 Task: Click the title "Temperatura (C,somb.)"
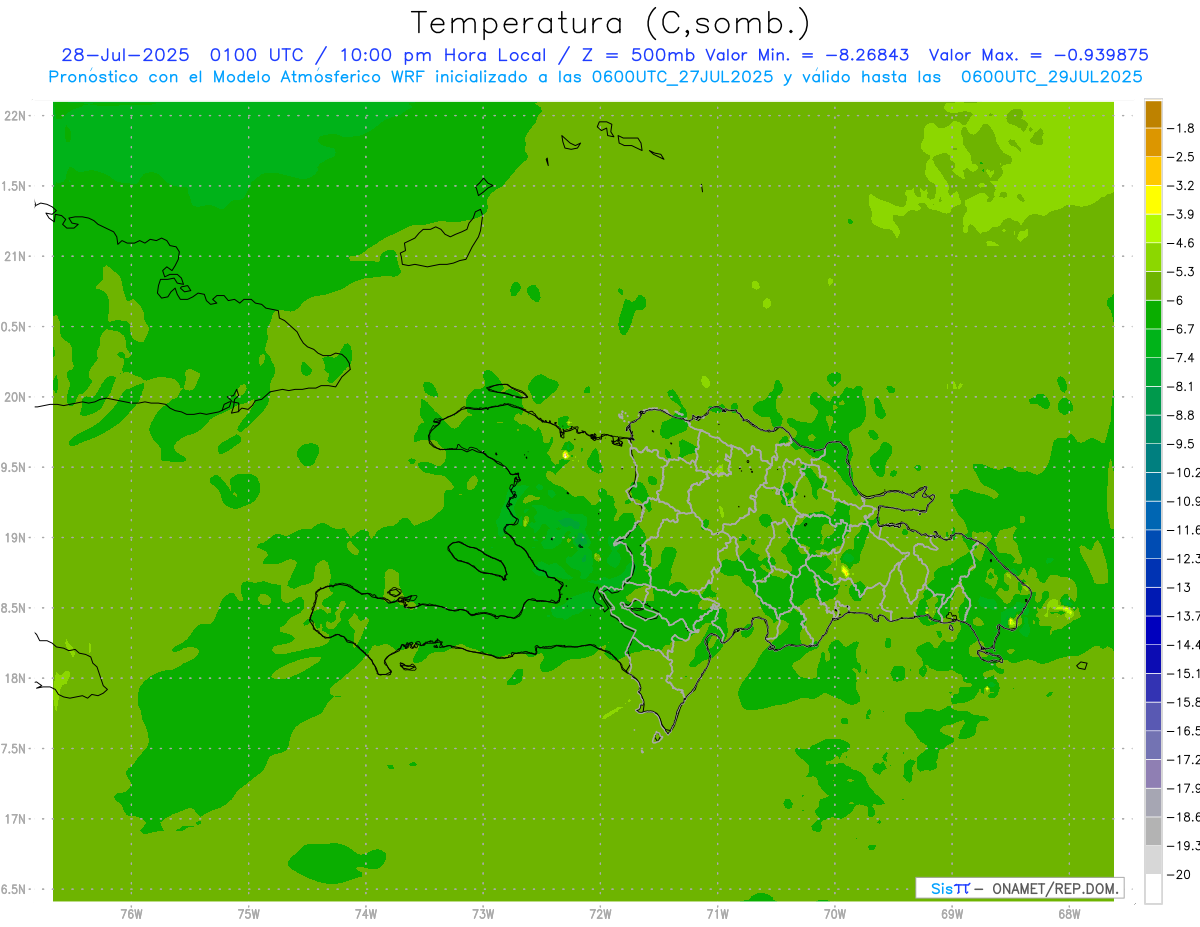(610, 23)
